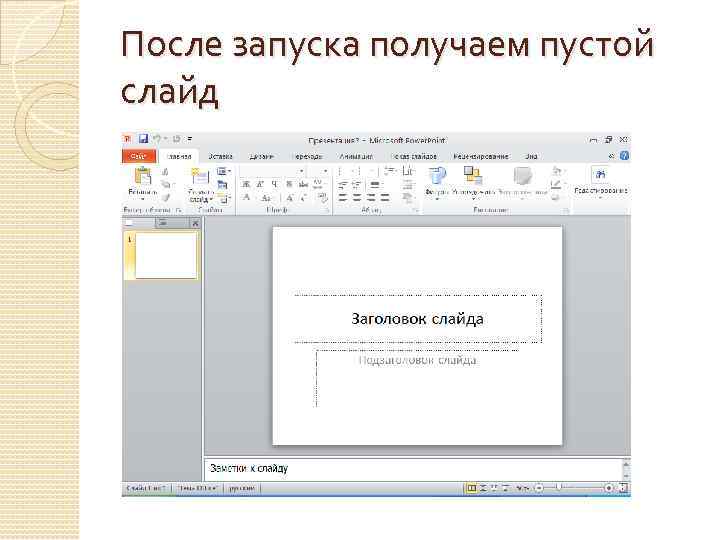Open character spacing AV options
This screenshot has width=720, height=540.
tap(318, 185)
